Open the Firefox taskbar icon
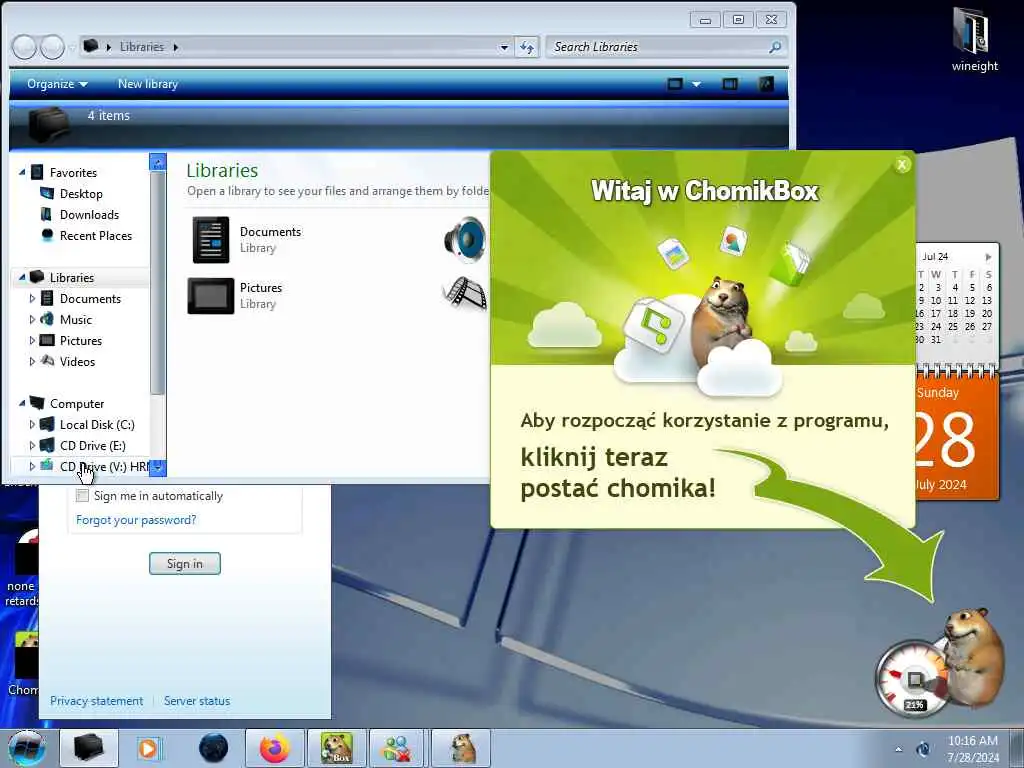The width and height of the screenshot is (1024, 768). pos(275,748)
